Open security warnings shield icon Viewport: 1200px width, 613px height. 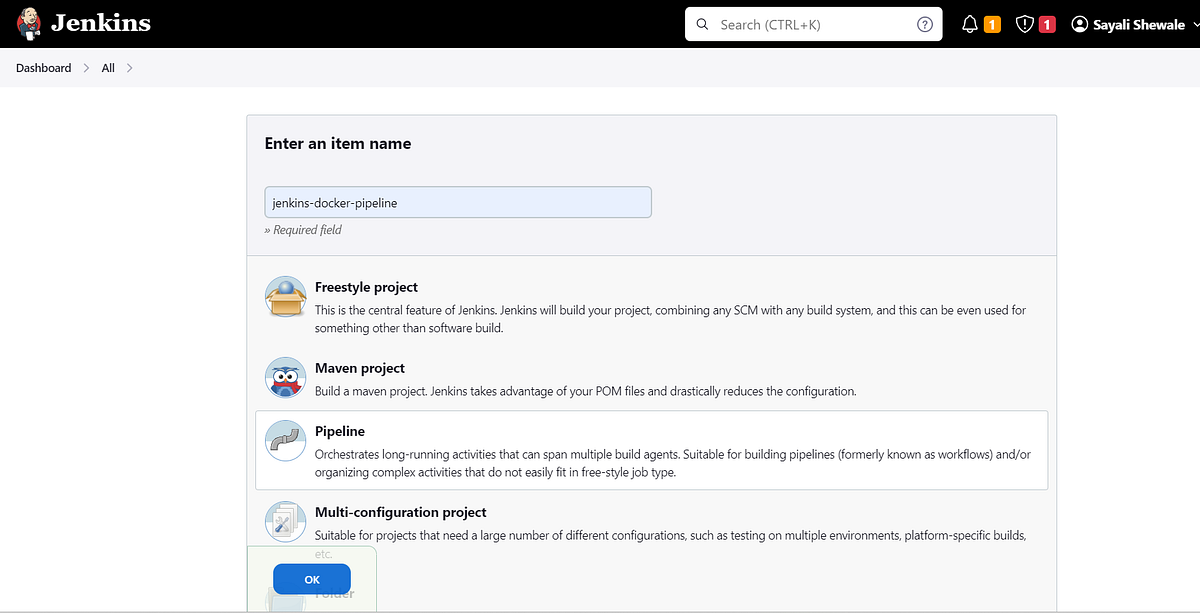click(1022, 23)
